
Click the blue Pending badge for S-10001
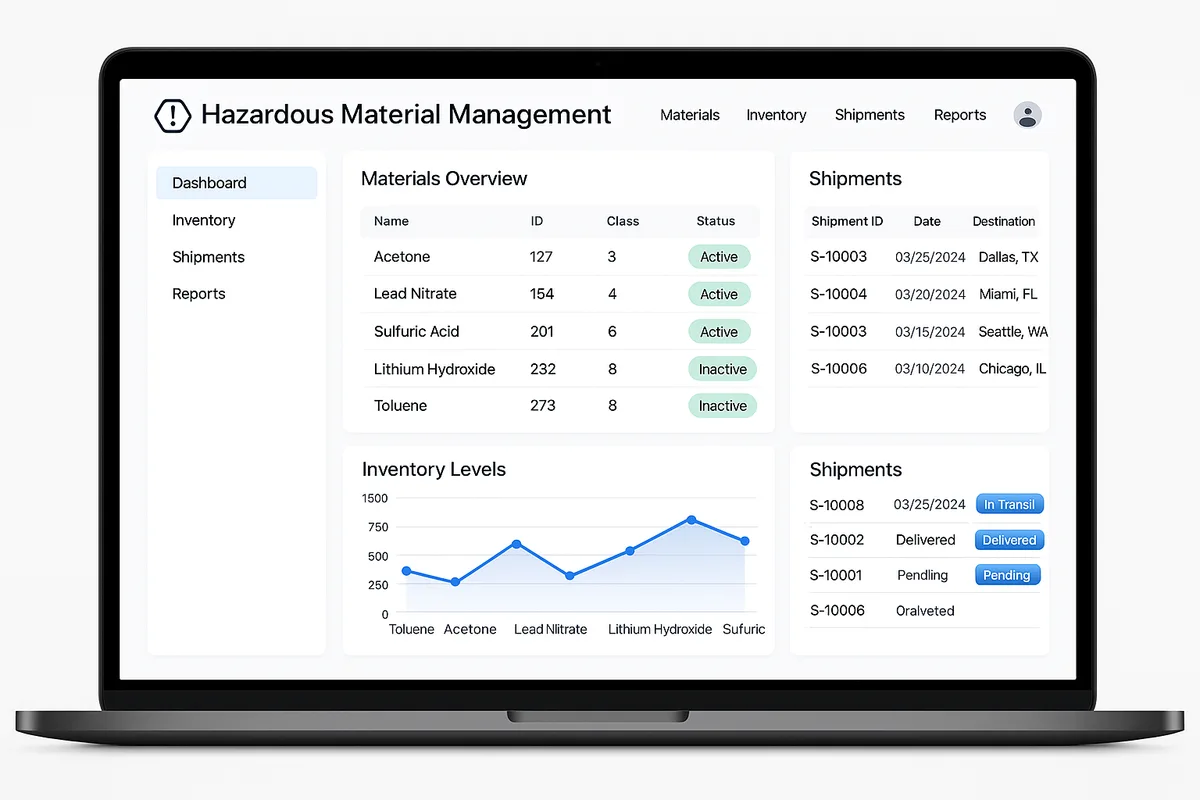coord(1007,575)
